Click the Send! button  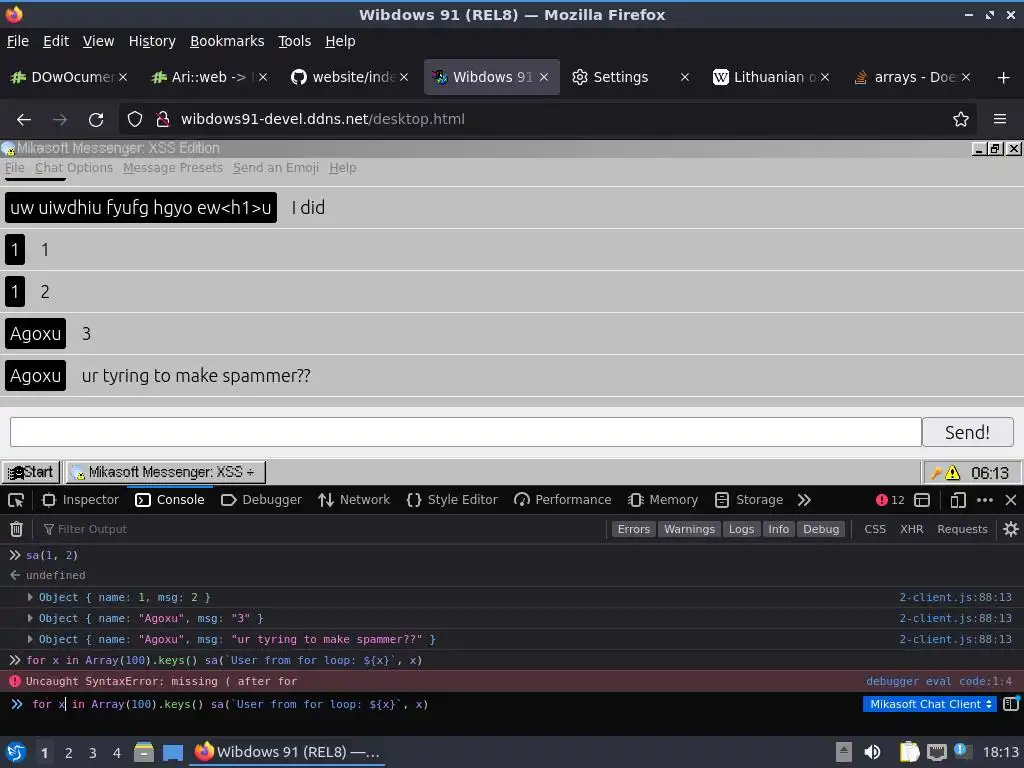[967, 432]
